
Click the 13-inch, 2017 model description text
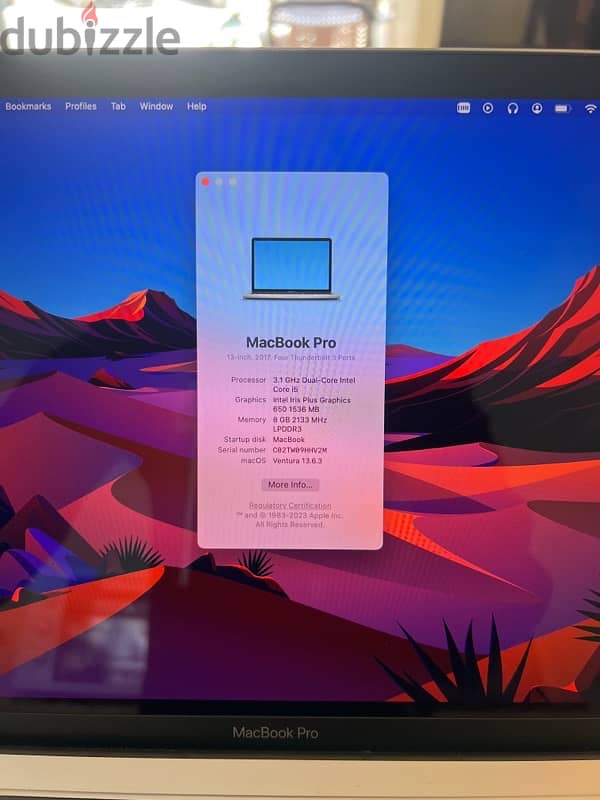pos(290,358)
